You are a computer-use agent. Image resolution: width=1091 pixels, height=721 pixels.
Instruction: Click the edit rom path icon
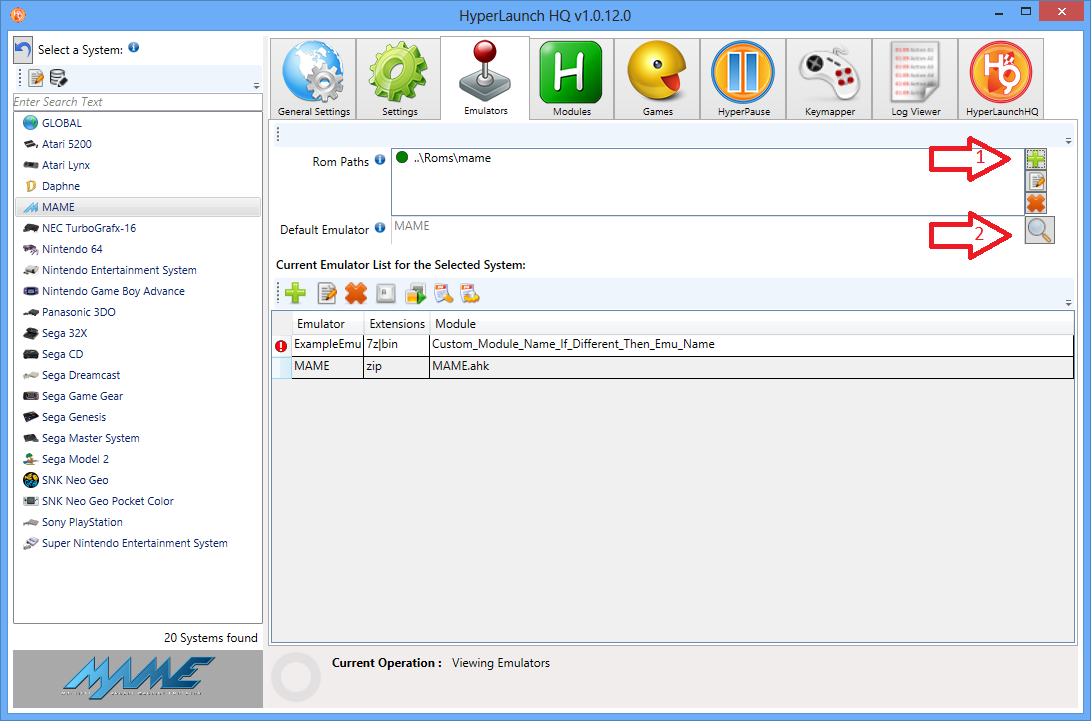point(1036,182)
